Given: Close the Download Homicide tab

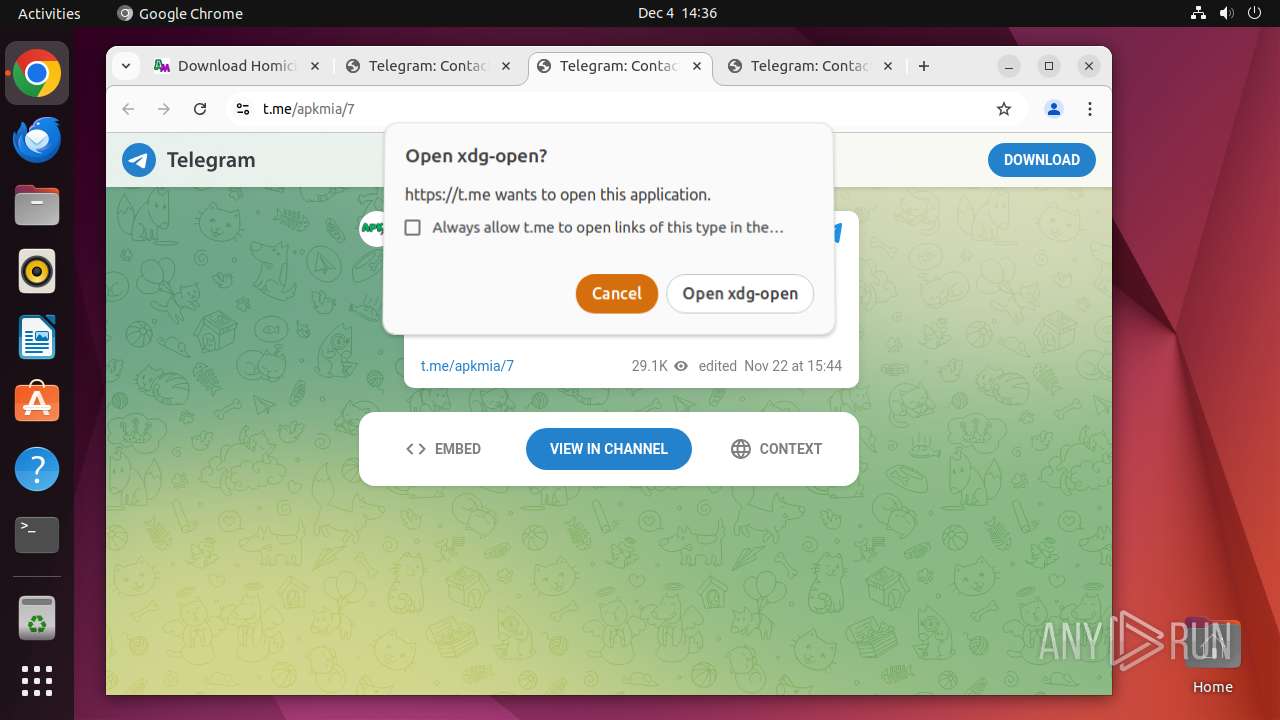Looking at the screenshot, I should (315, 66).
